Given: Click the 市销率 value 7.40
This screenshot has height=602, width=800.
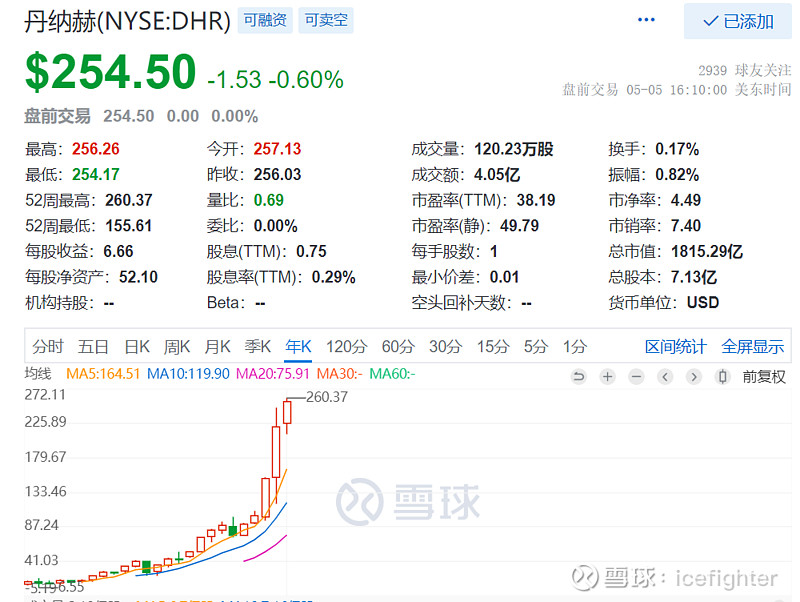Looking at the screenshot, I should point(686,225).
